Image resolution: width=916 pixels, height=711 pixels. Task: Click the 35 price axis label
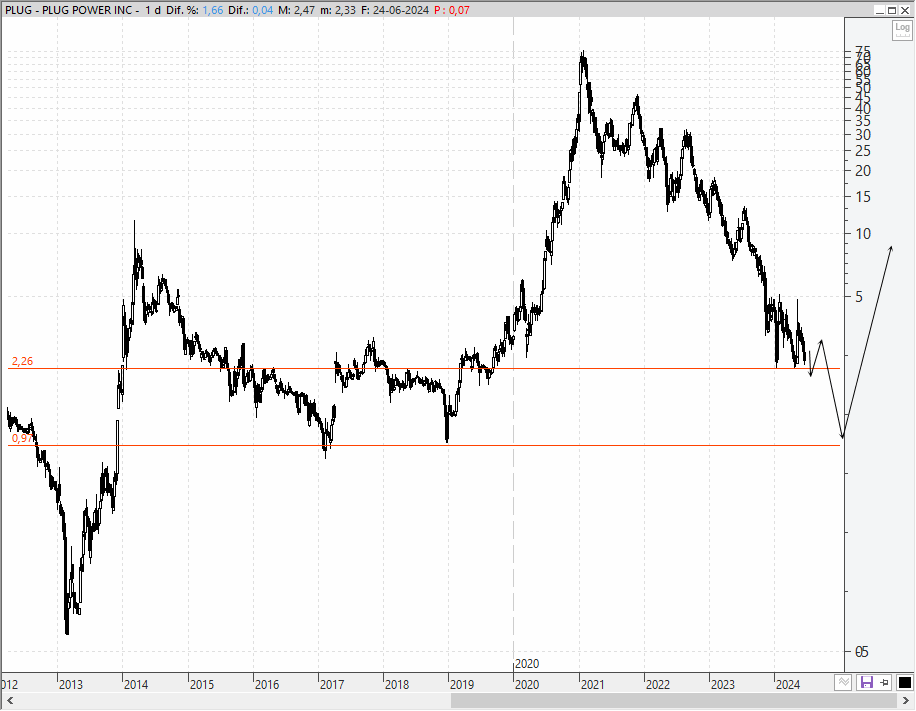[x=863, y=120]
